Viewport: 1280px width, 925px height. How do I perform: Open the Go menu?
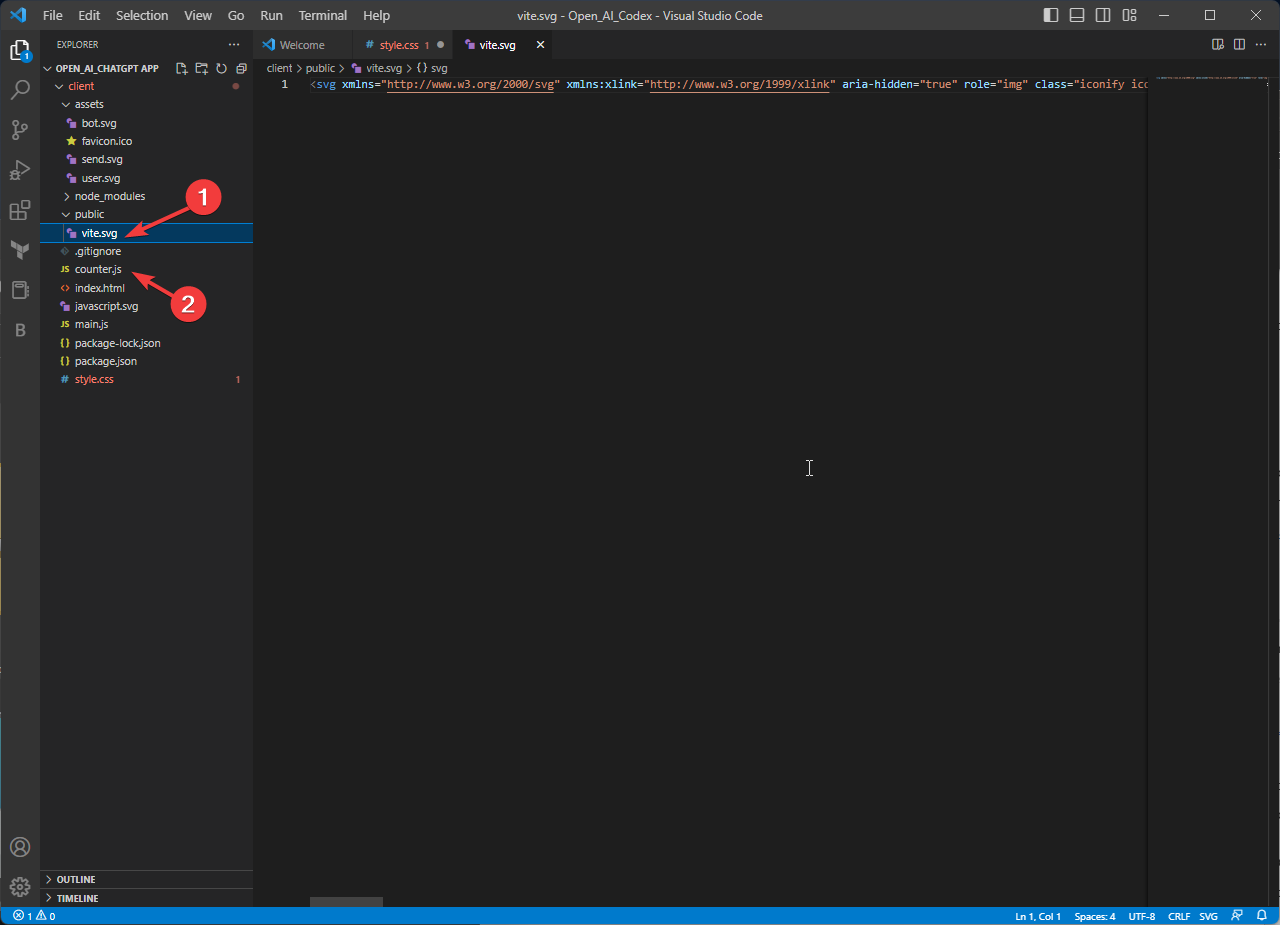(236, 15)
